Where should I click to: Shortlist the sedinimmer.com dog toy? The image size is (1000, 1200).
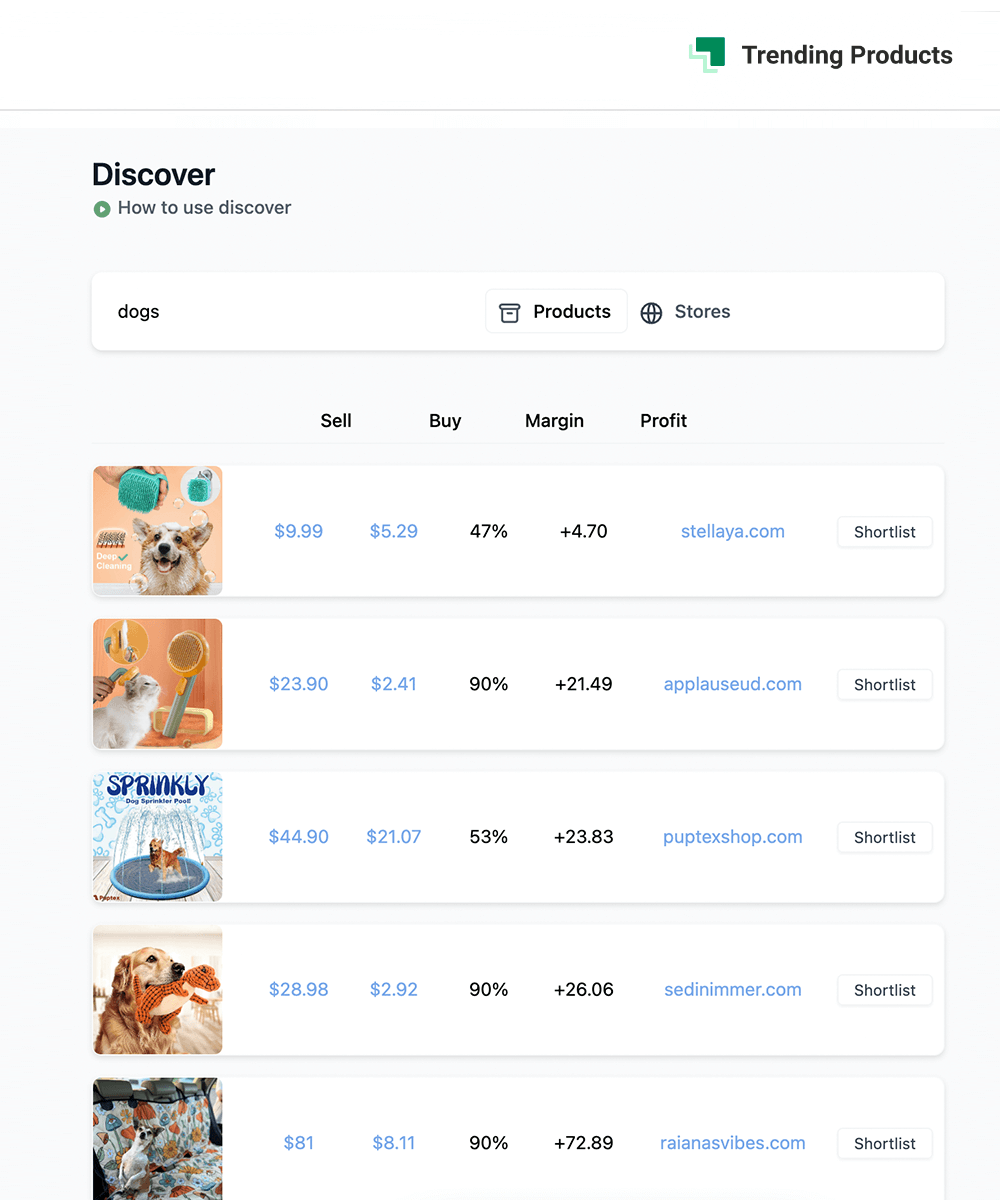884,990
